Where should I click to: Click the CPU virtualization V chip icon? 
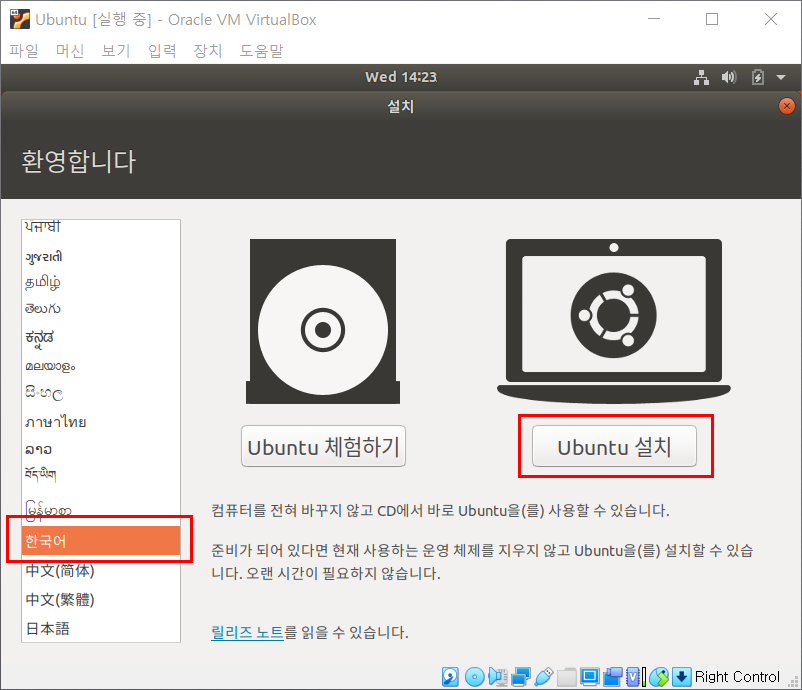tap(635, 677)
